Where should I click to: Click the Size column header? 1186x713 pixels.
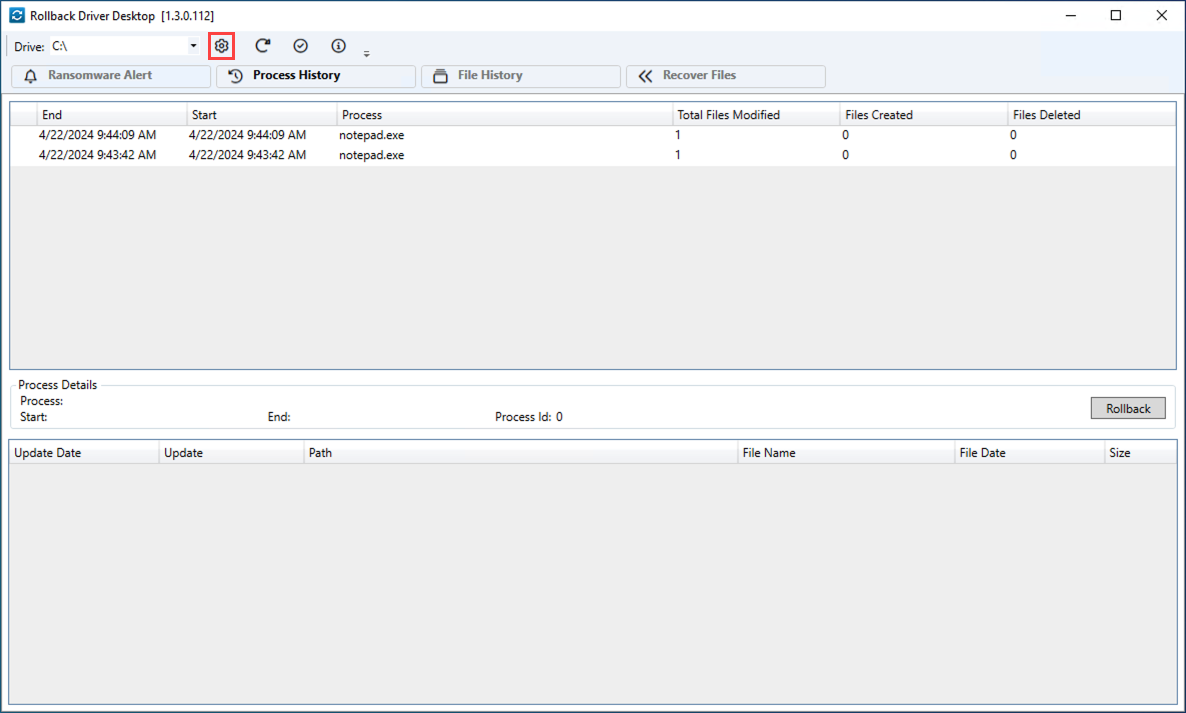pos(1141,453)
